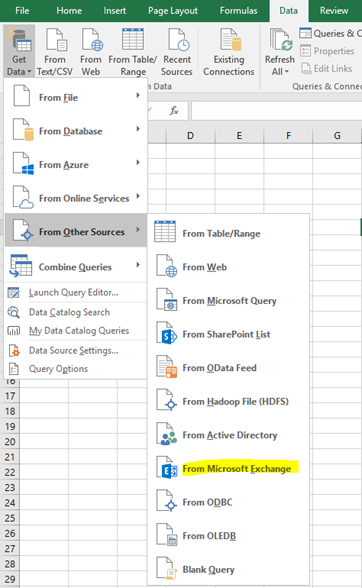Image resolution: width=362 pixels, height=588 pixels.
Task: Expand the From Online Services submenu arrow
Action: pos(138,196)
